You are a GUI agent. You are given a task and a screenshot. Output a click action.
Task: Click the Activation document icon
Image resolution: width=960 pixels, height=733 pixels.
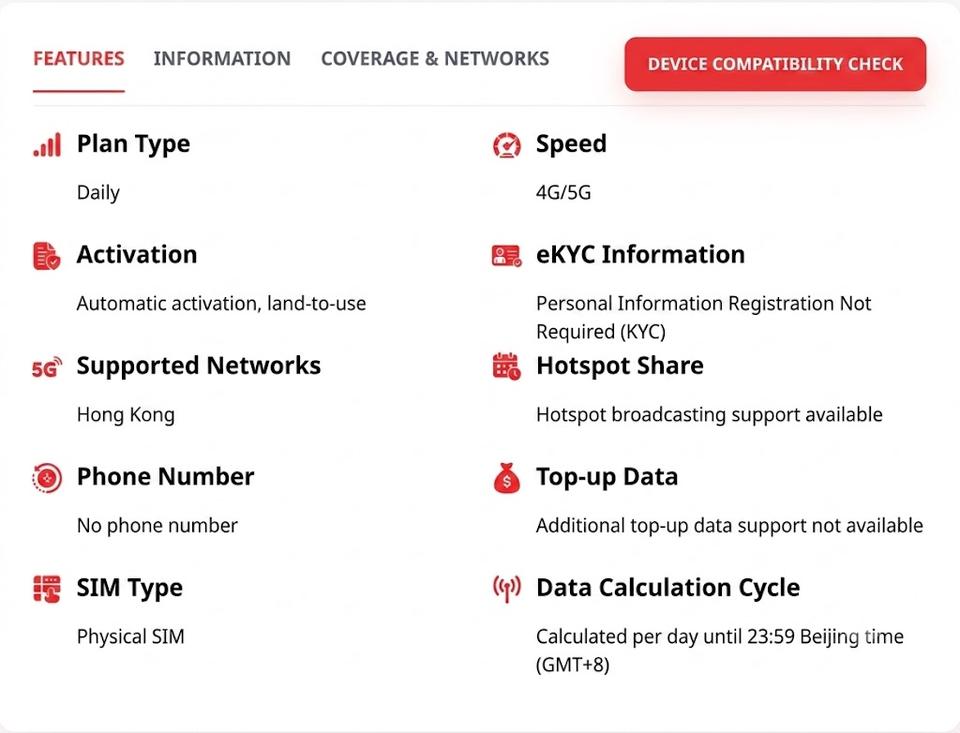tap(47, 256)
